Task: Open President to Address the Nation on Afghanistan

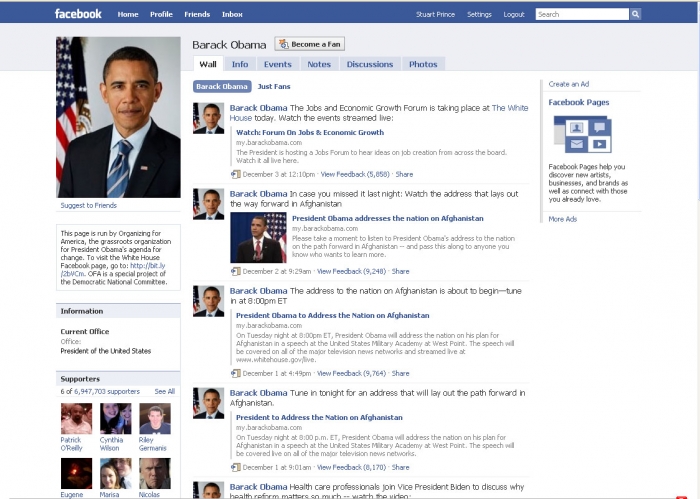Action: click(319, 417)
